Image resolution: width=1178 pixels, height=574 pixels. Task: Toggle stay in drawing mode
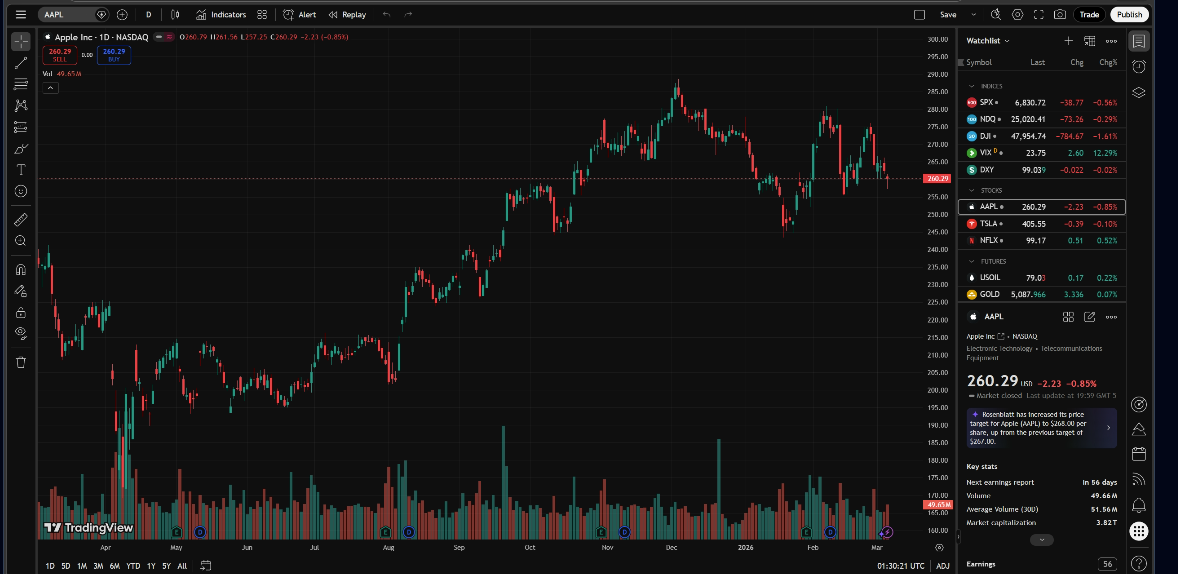(20, 291)
